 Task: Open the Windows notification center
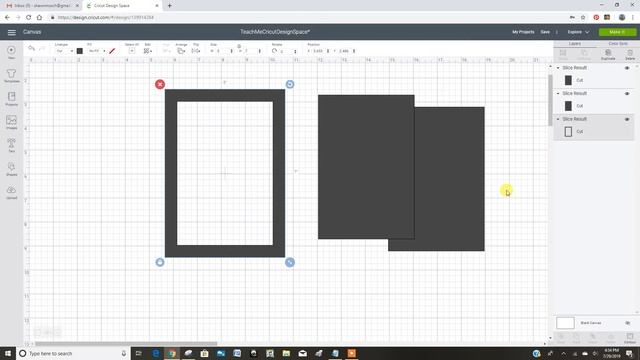tap(629, 353)
